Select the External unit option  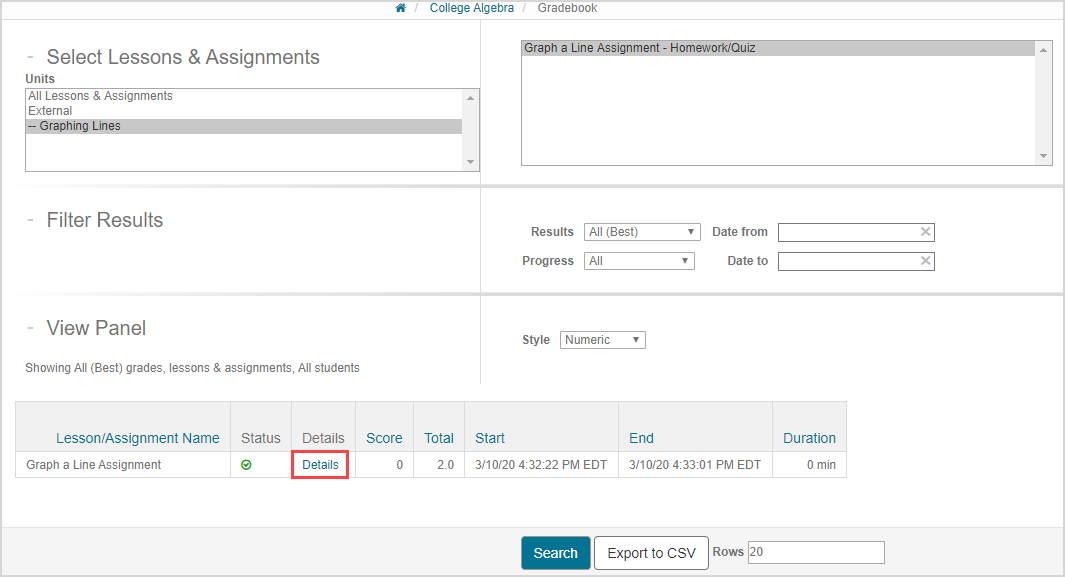(x=50, y=111)
